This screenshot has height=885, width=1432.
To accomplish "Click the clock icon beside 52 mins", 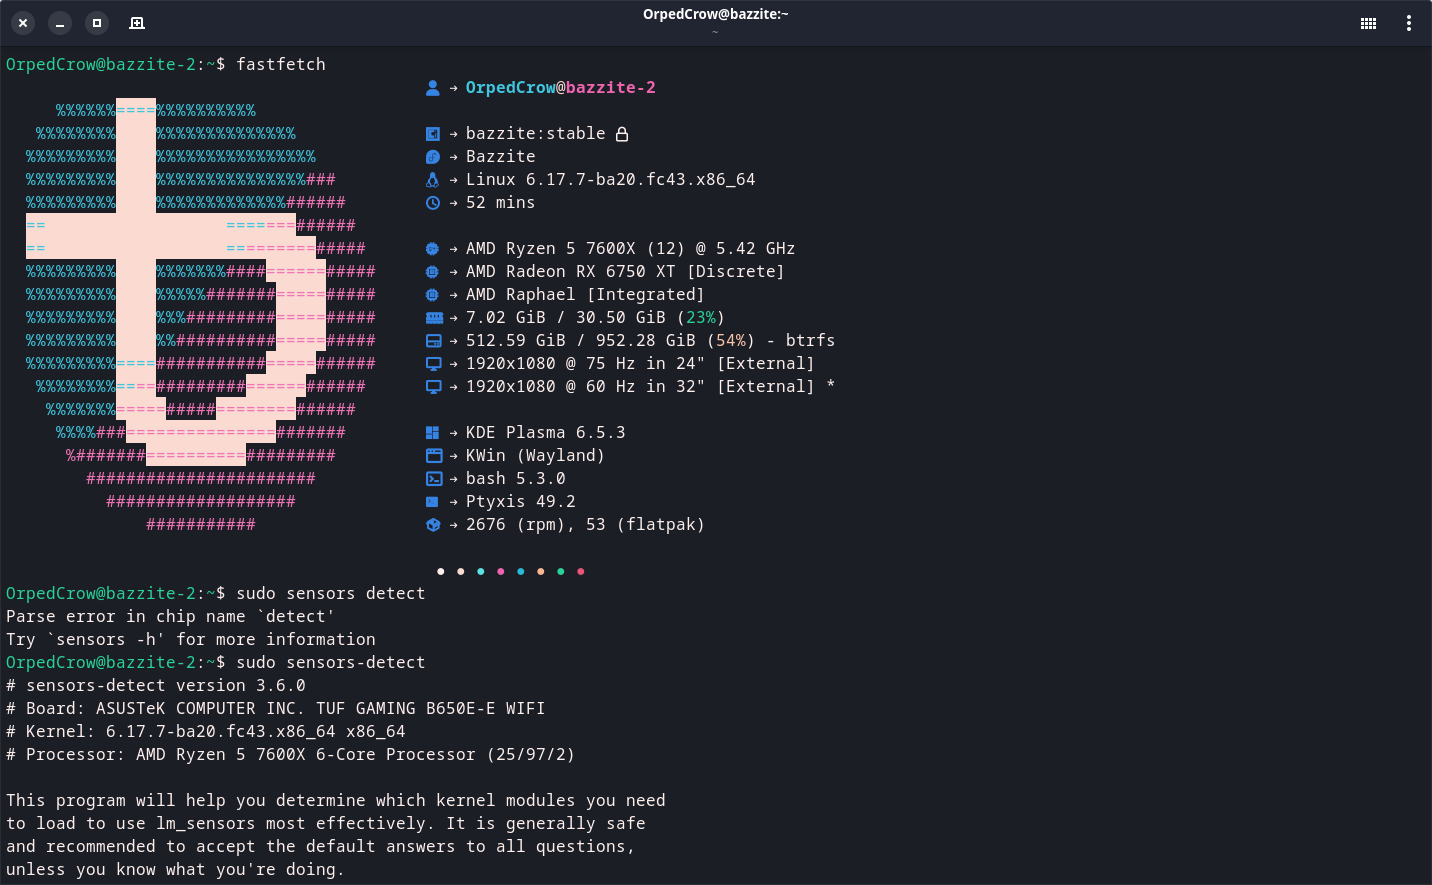I will point(433,203).
